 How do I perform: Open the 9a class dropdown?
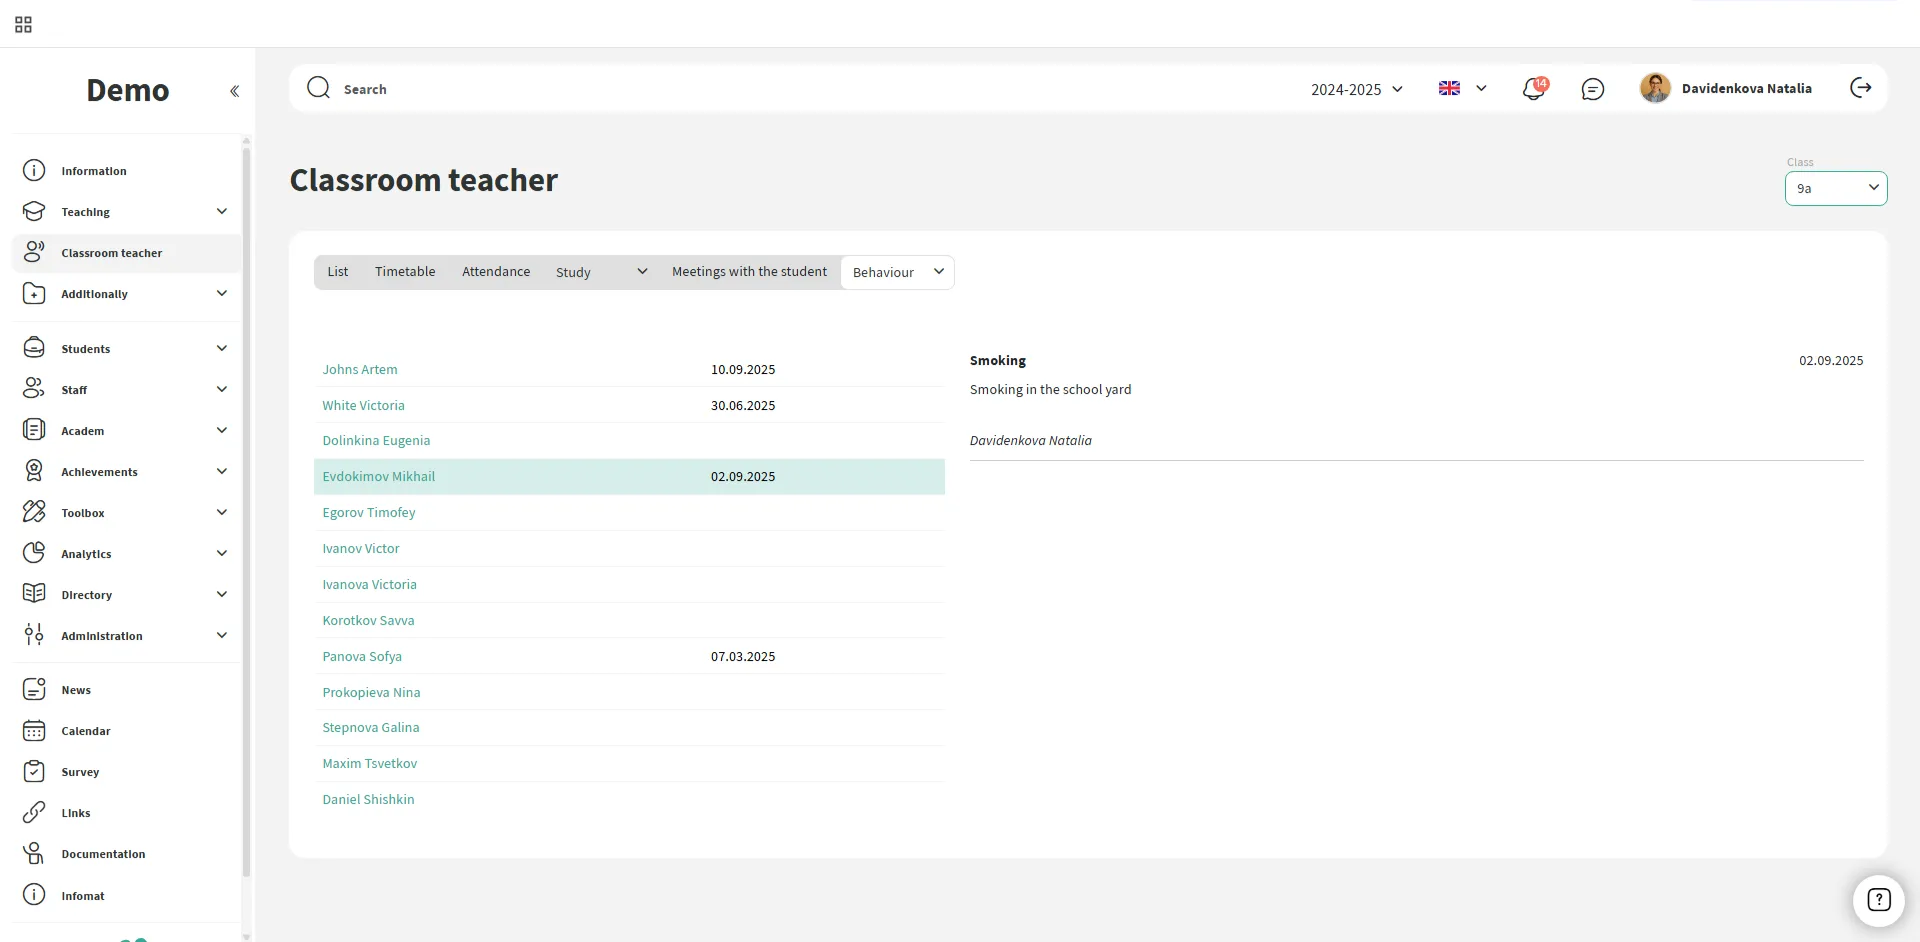(1835, 188)
